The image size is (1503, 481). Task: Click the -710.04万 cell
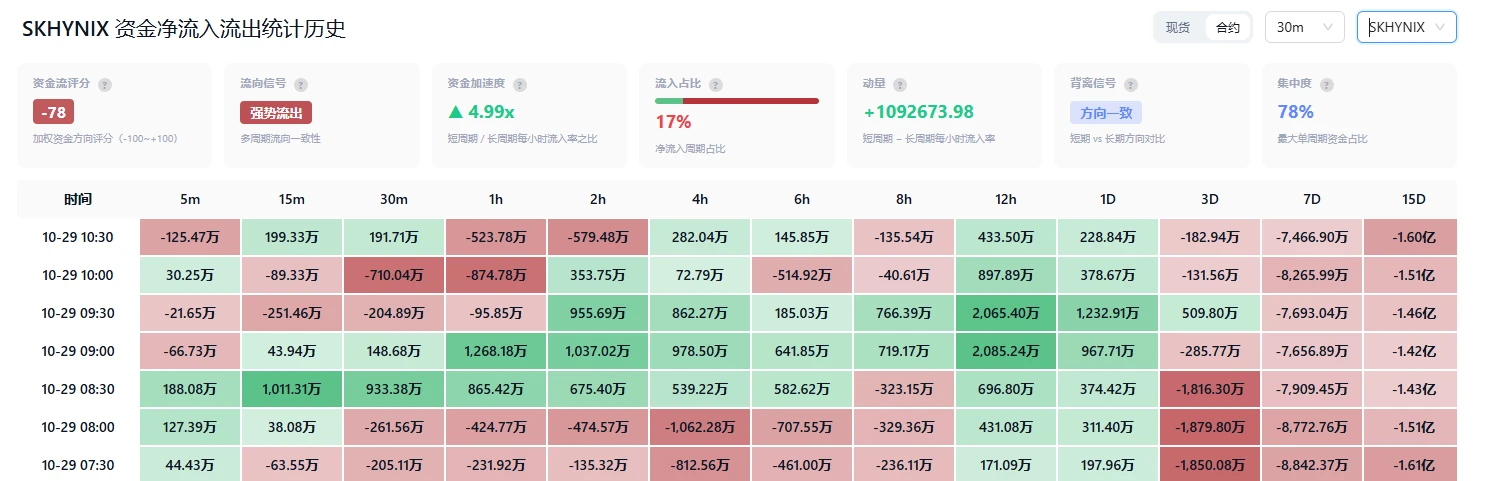point(394,275)
